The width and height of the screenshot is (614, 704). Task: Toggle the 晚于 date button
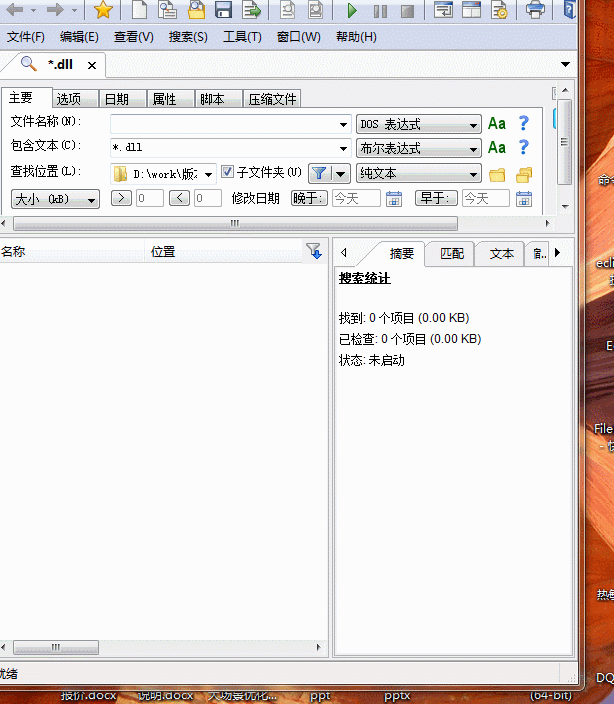coord(310,198)
